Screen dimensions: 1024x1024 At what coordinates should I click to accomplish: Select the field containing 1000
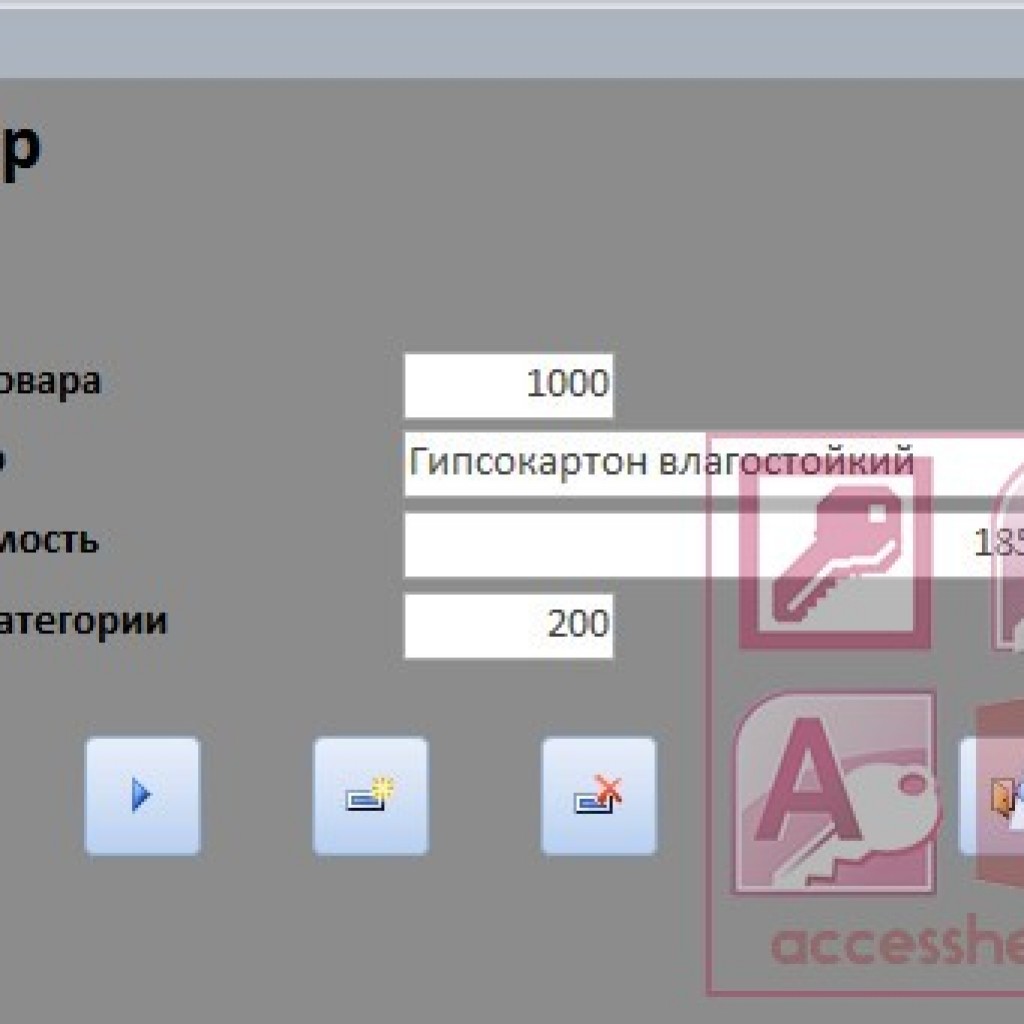pos(509,385)
